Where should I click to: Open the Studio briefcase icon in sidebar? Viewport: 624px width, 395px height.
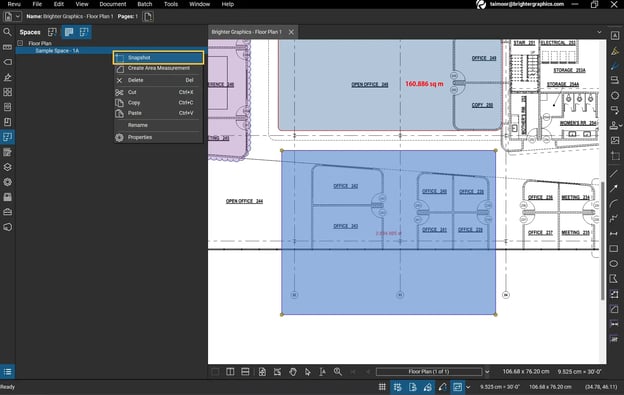[7, 212]
